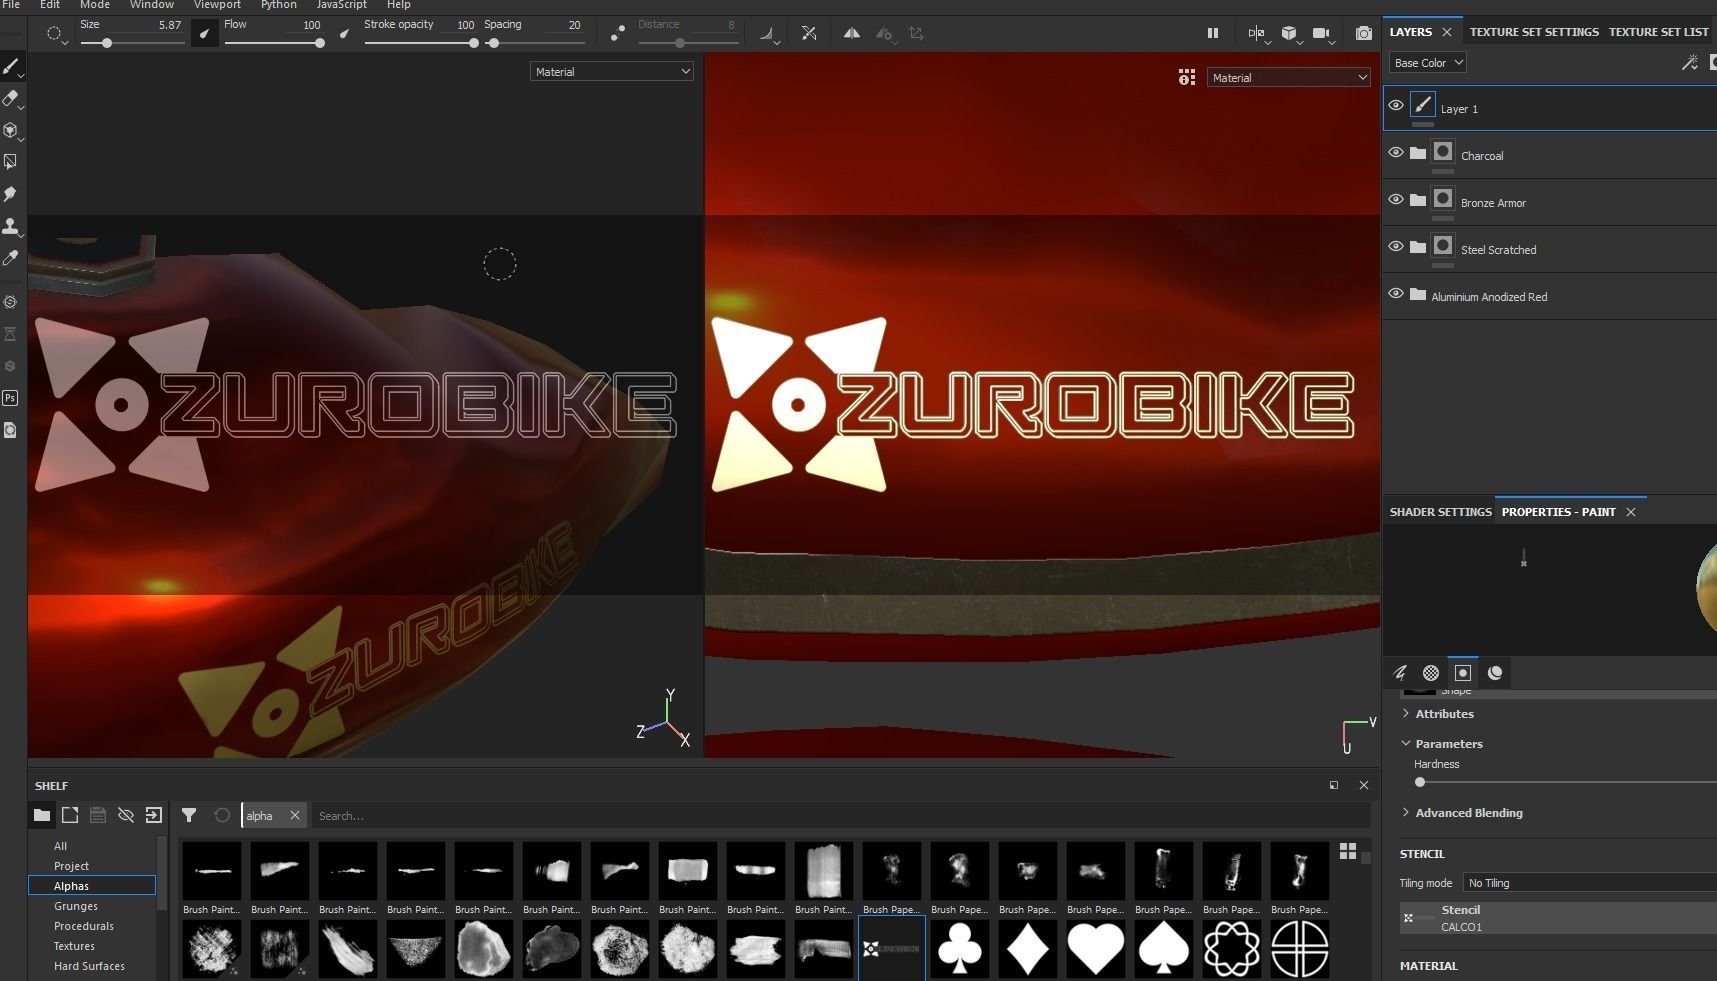Open the 3D/2D view mode dropdown
The width and height of the screenshot is (1717, 981).
pos(1257,34)
